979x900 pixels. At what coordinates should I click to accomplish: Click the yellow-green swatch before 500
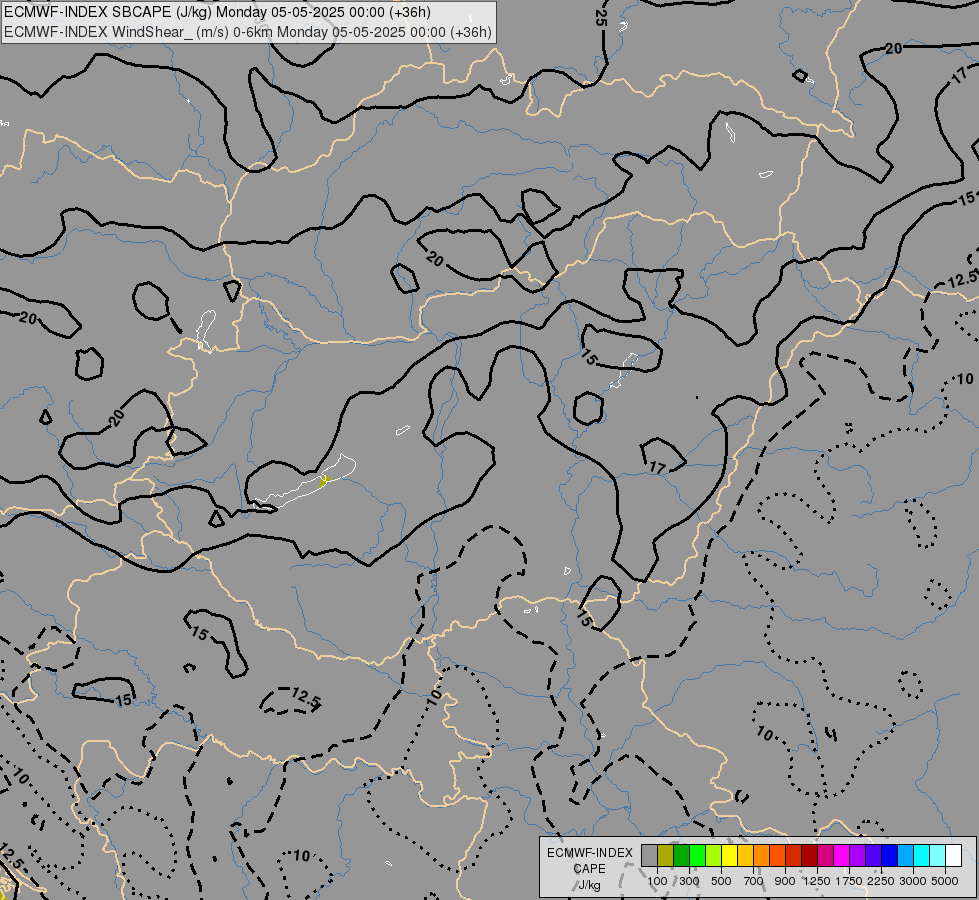point(714,856)
